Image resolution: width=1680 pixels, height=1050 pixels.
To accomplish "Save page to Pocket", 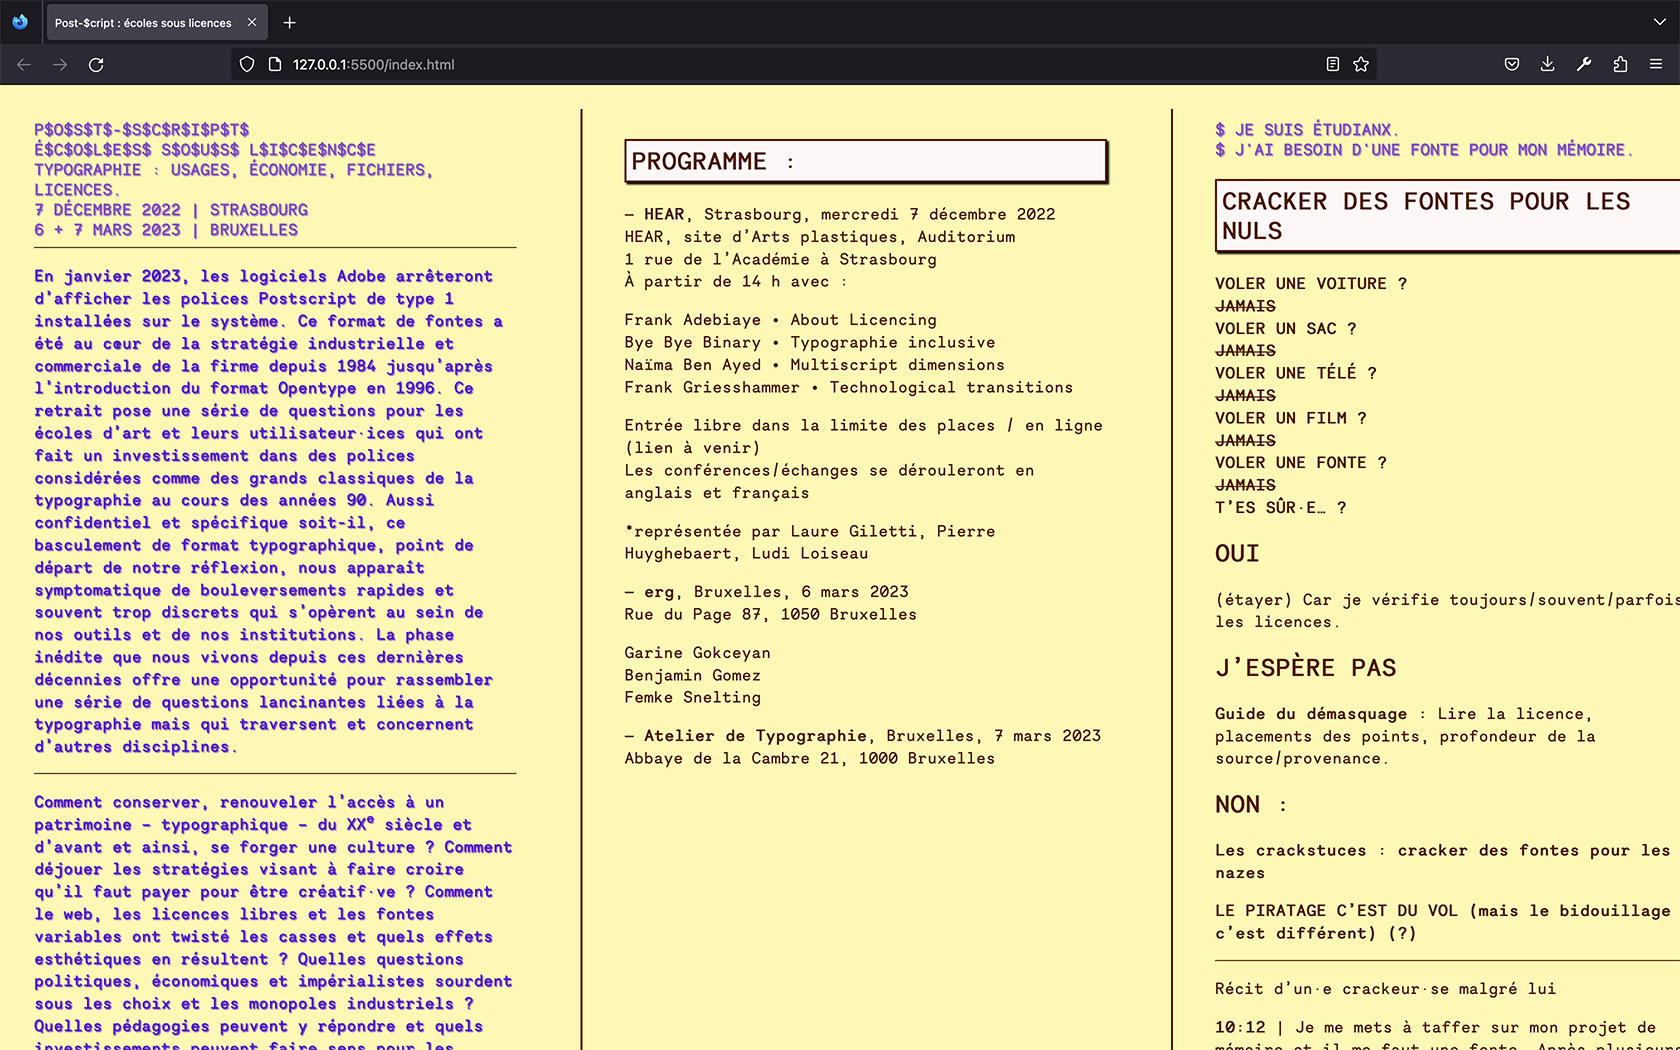I will [1512, 65].
